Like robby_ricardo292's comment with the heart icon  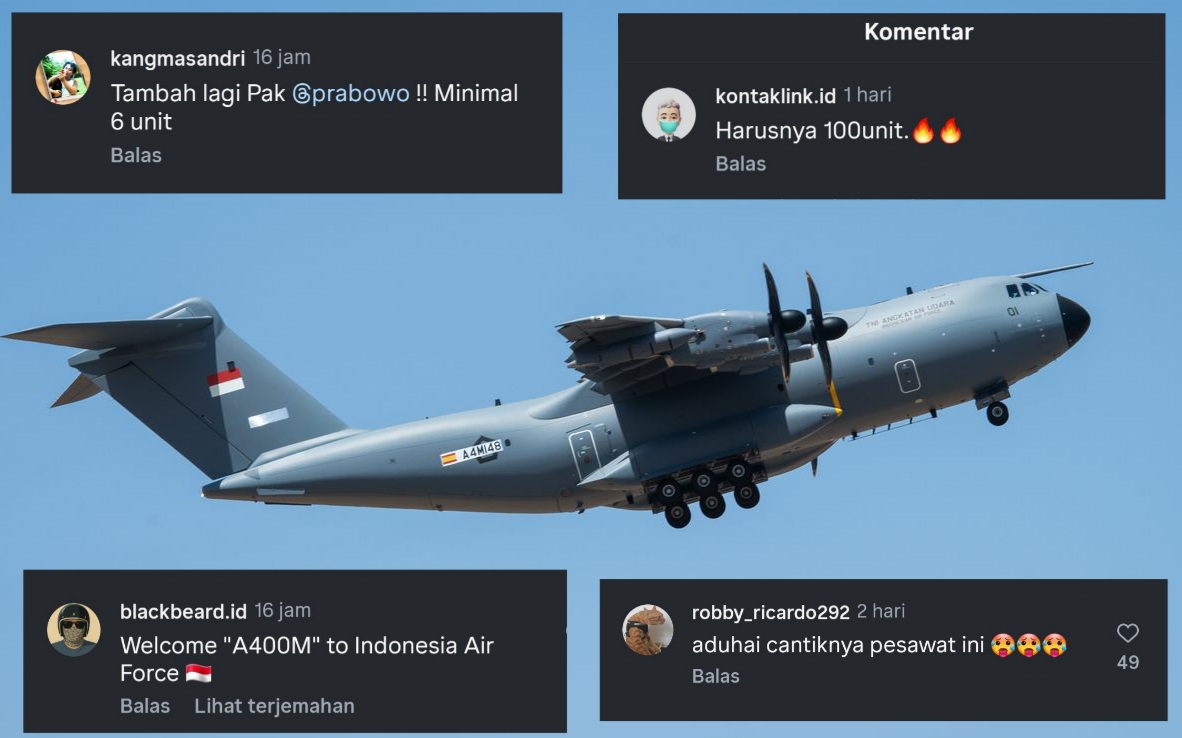point(1128,633)
